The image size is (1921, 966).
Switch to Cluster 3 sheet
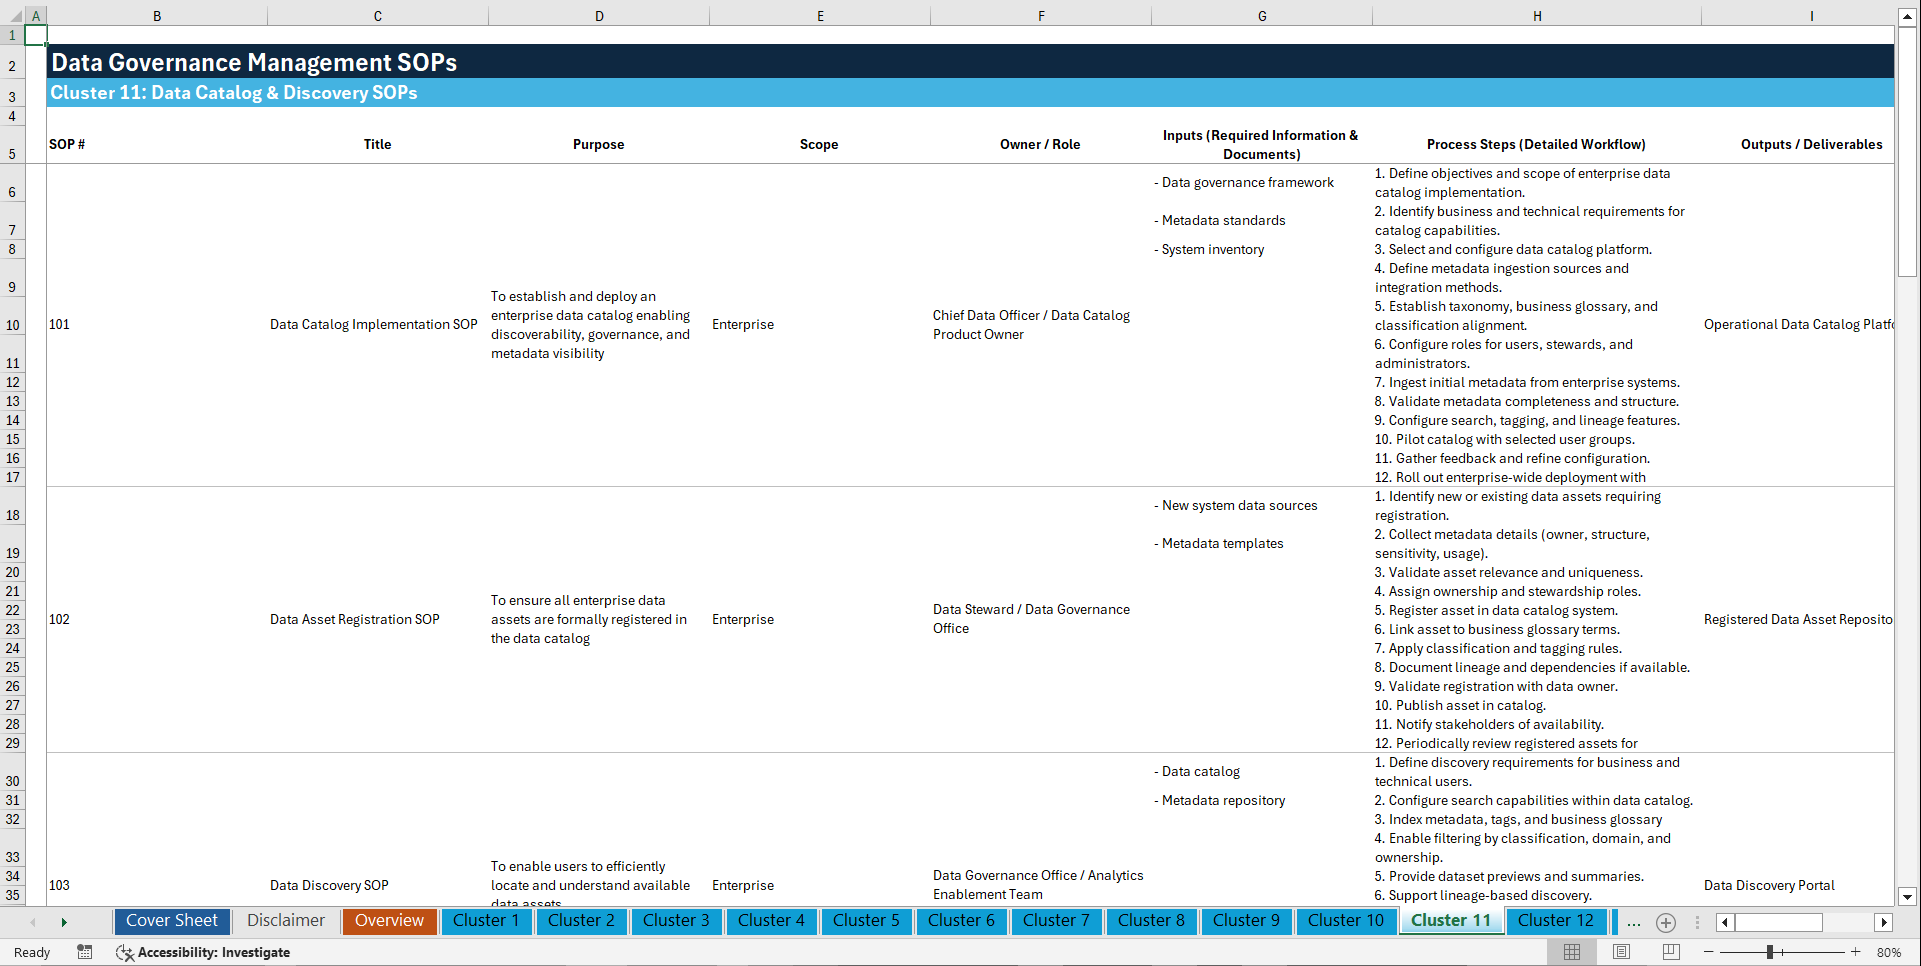[676, 921]
